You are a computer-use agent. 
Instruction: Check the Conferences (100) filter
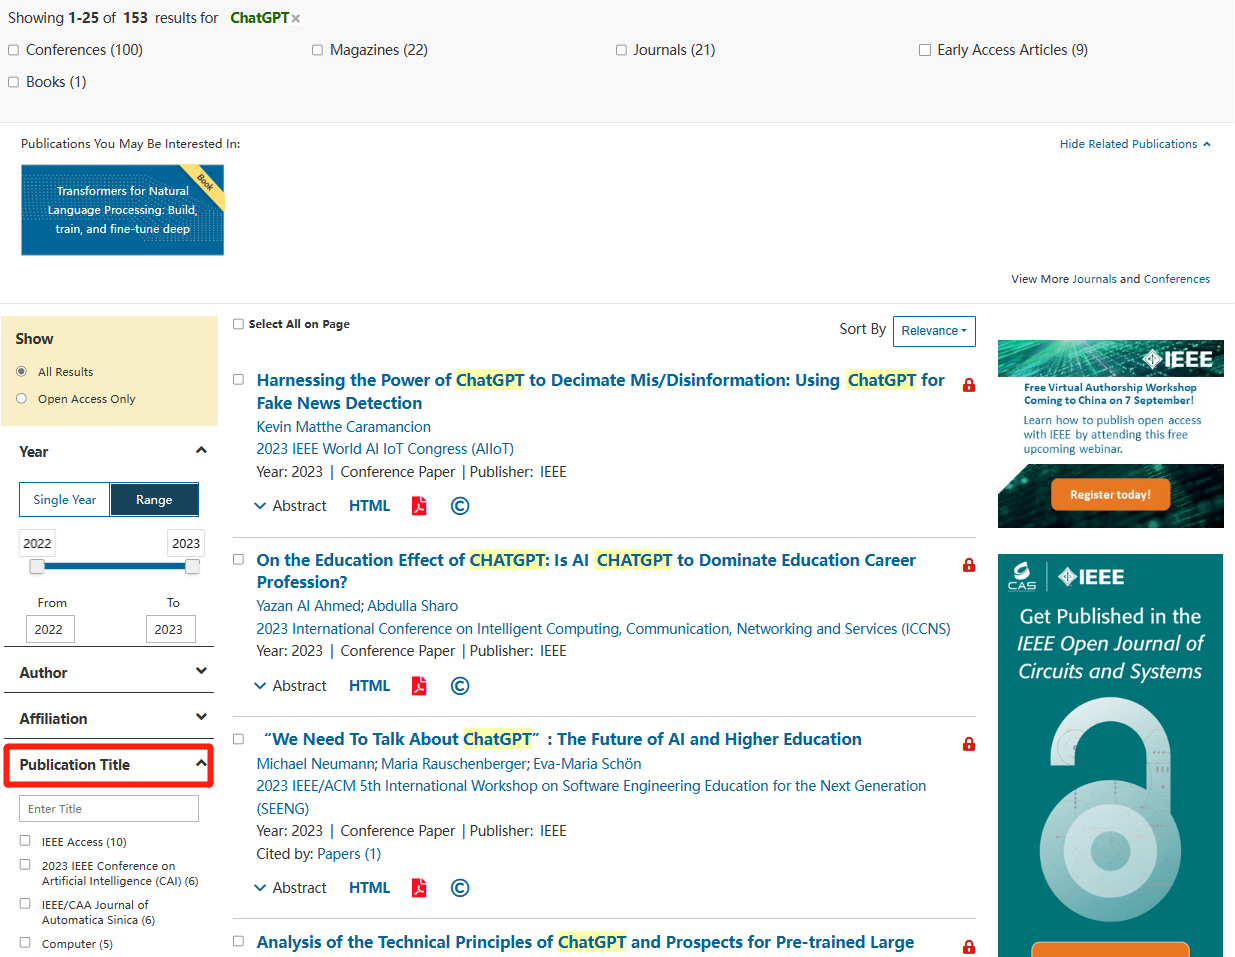pyautogui.click(x=14, y=50)
